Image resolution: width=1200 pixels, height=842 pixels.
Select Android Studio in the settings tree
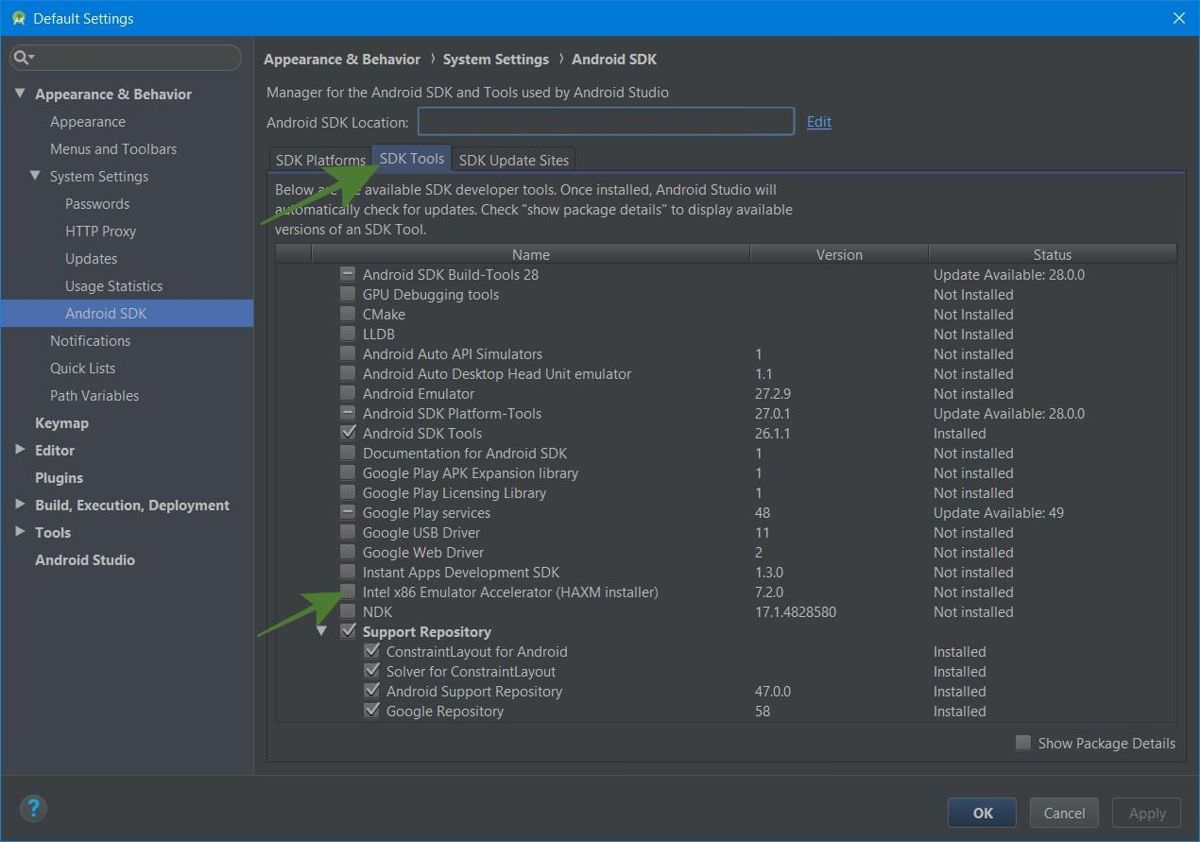(85, 560)
